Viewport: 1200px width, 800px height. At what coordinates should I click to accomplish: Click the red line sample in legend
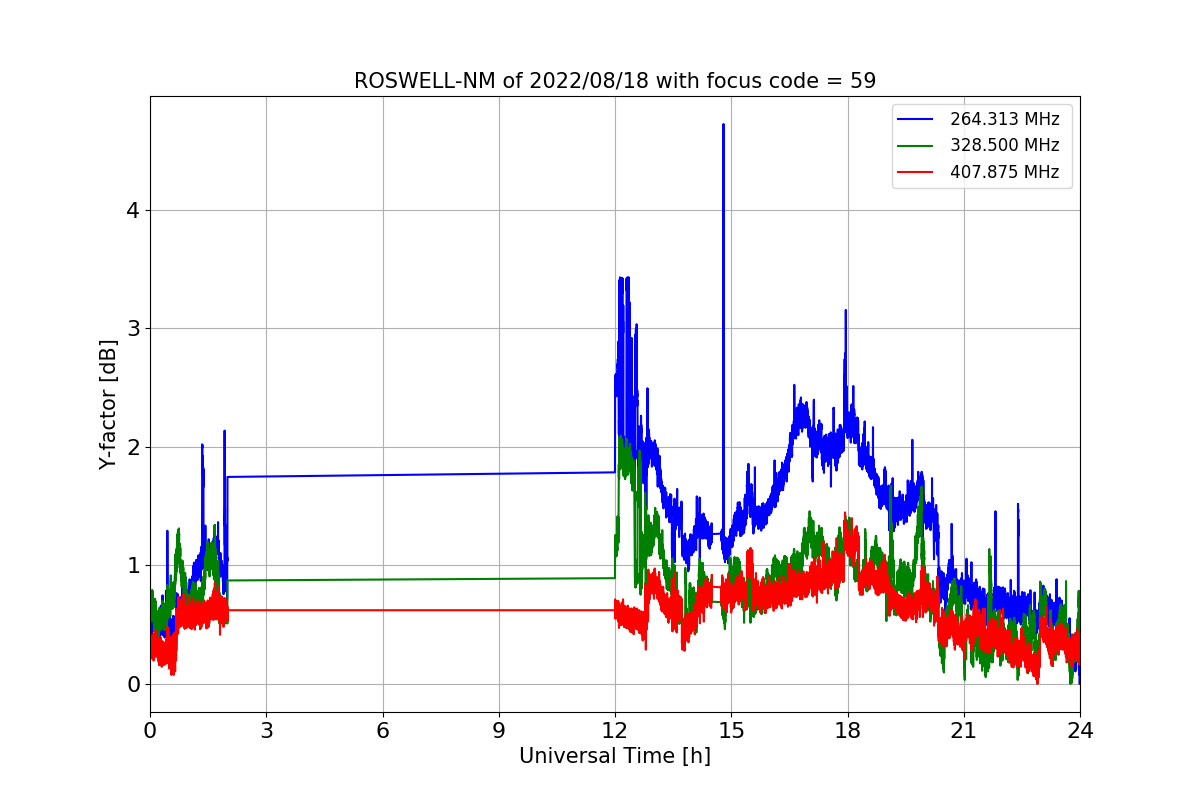click(915, 172)
